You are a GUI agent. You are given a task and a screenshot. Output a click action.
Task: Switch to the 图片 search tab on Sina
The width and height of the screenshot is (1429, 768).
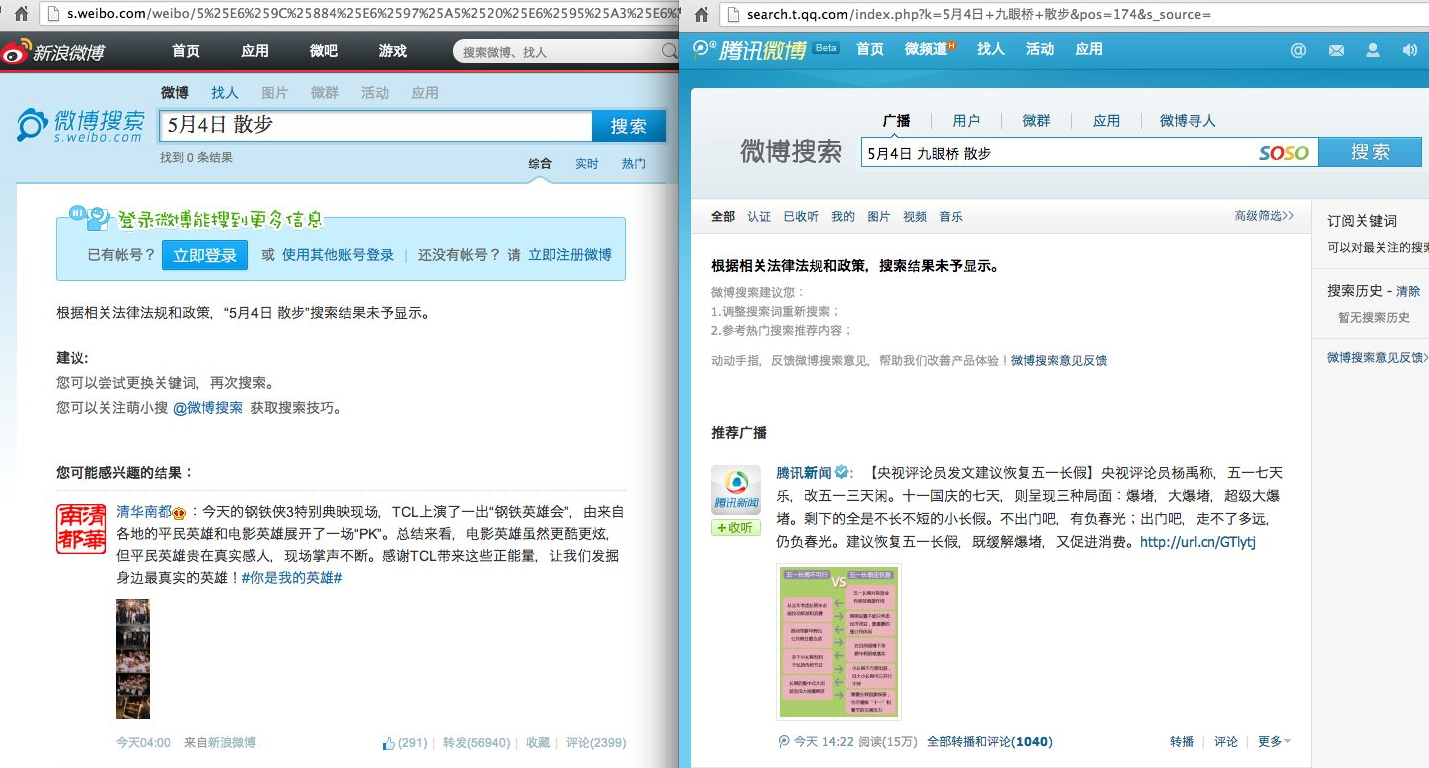pyautogui.click(x=275, y=93)
